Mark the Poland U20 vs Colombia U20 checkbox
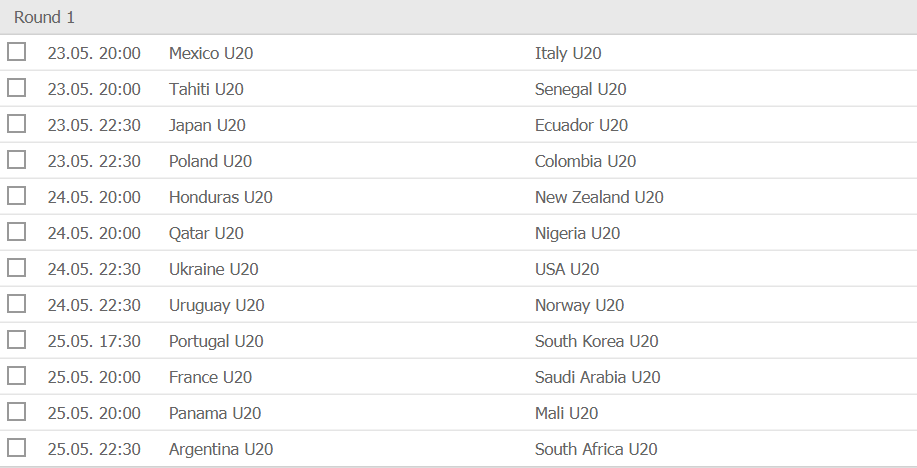 [16, 160]
